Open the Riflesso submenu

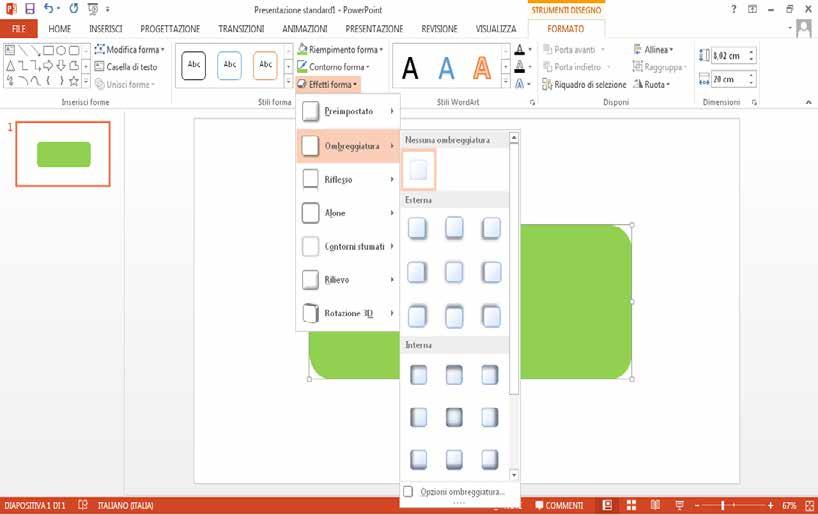348,179
